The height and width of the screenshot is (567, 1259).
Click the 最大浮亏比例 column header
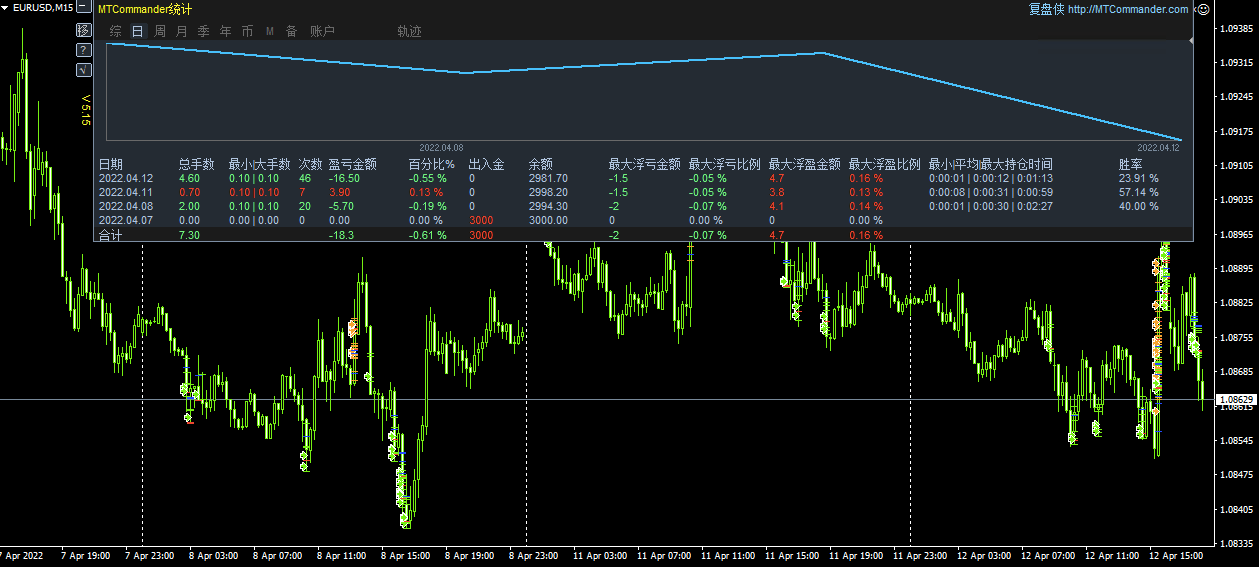click(x=724, y=164)
